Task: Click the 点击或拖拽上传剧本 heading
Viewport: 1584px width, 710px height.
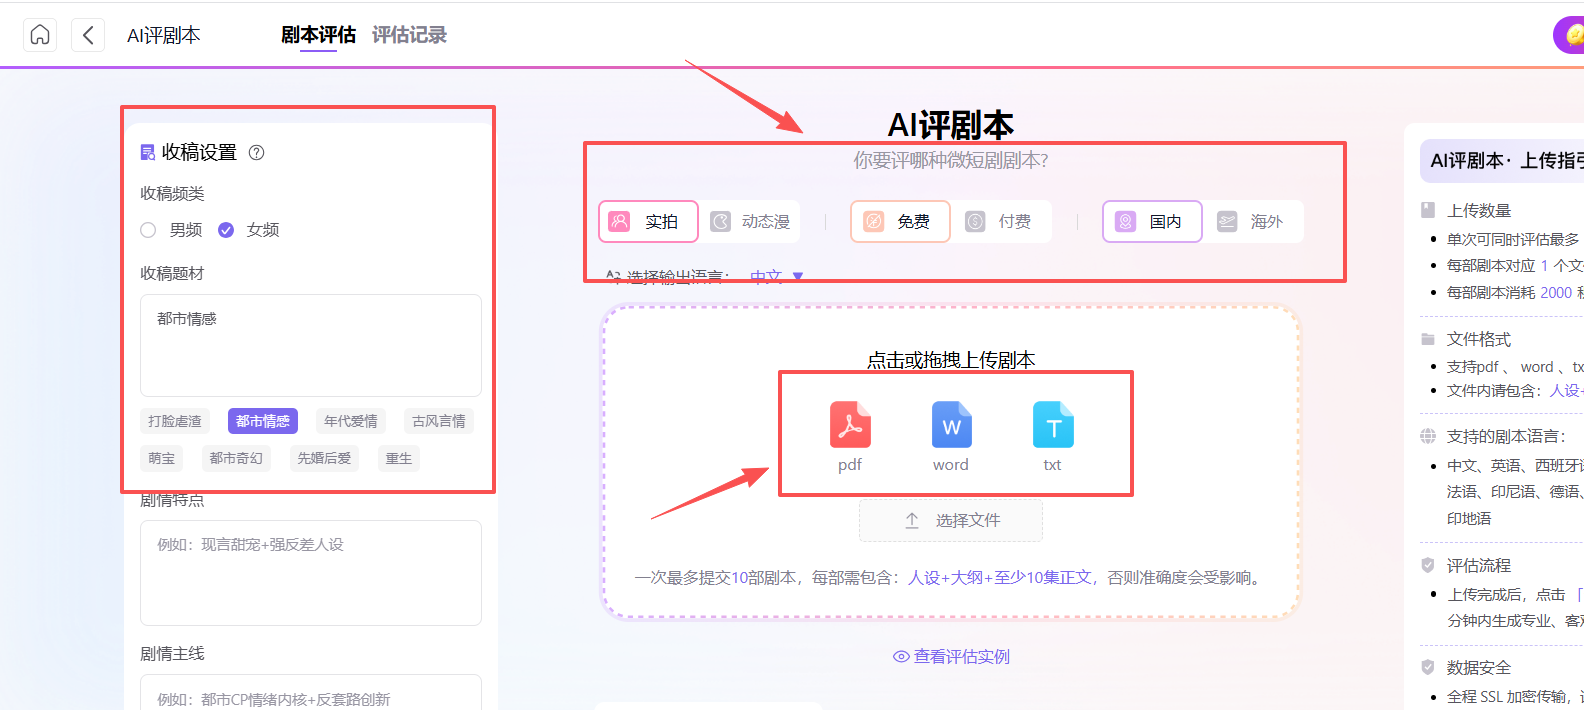Action: tap(951, 360)
